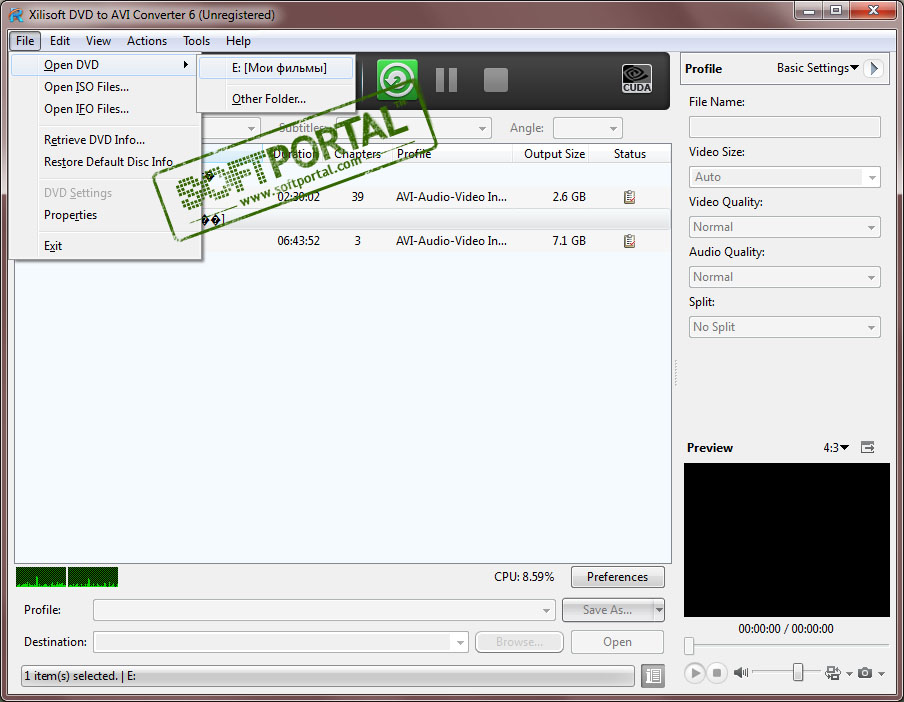Click the preview Stop button
The image size is (904, 702).
[717, 673]
